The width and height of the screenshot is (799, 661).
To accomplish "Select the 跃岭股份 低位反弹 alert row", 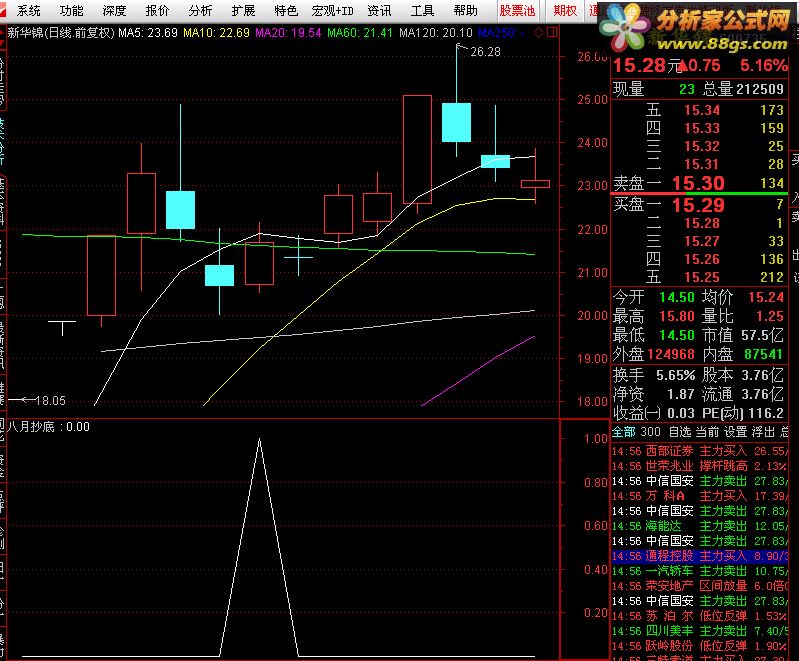I will point(700,646).
